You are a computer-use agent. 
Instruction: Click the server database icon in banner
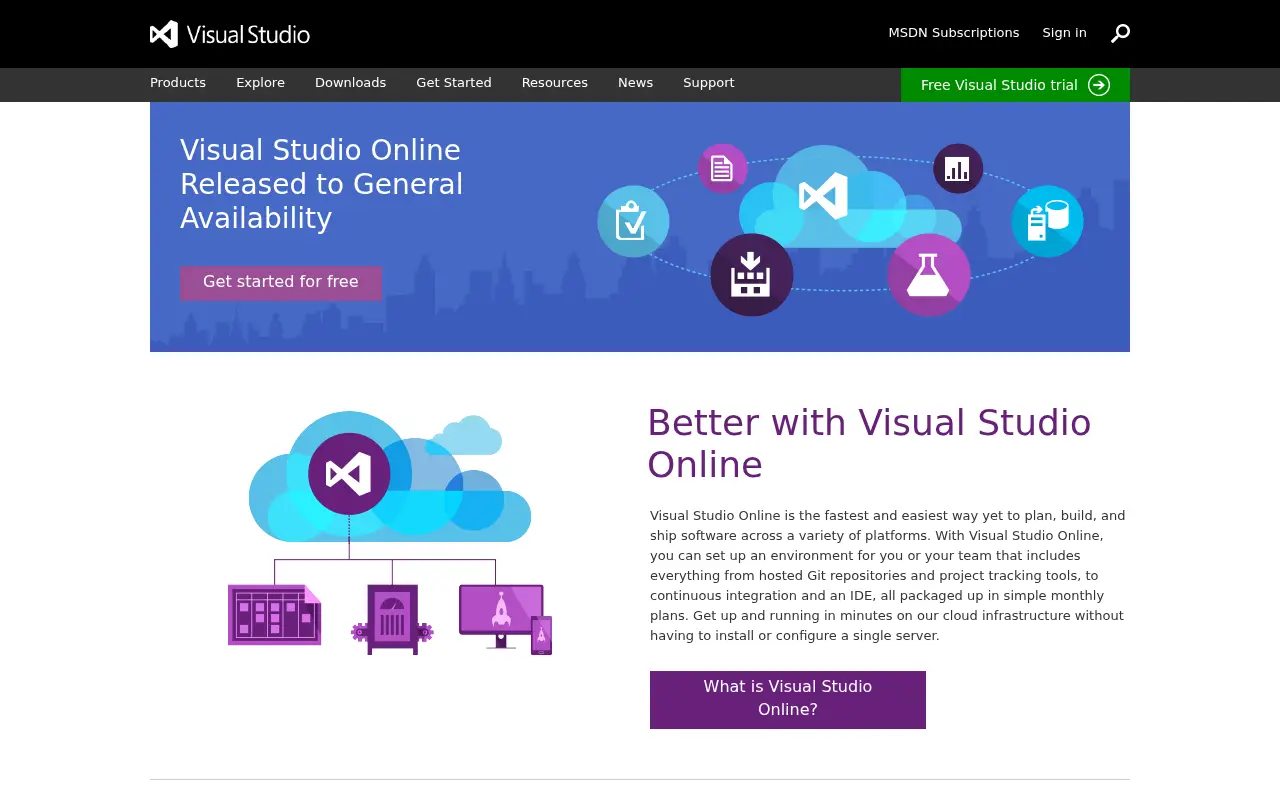(x=1047, y=221)
